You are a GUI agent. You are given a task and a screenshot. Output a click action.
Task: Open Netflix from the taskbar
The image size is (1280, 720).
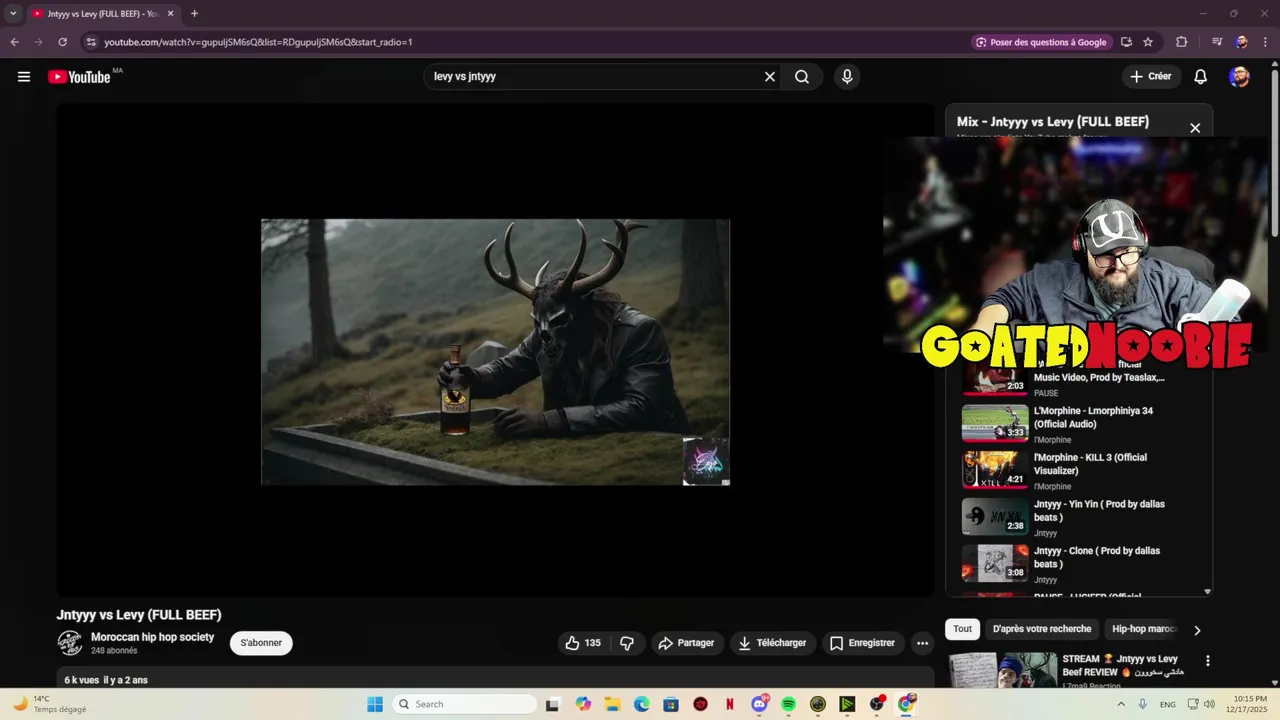point(730,704)
